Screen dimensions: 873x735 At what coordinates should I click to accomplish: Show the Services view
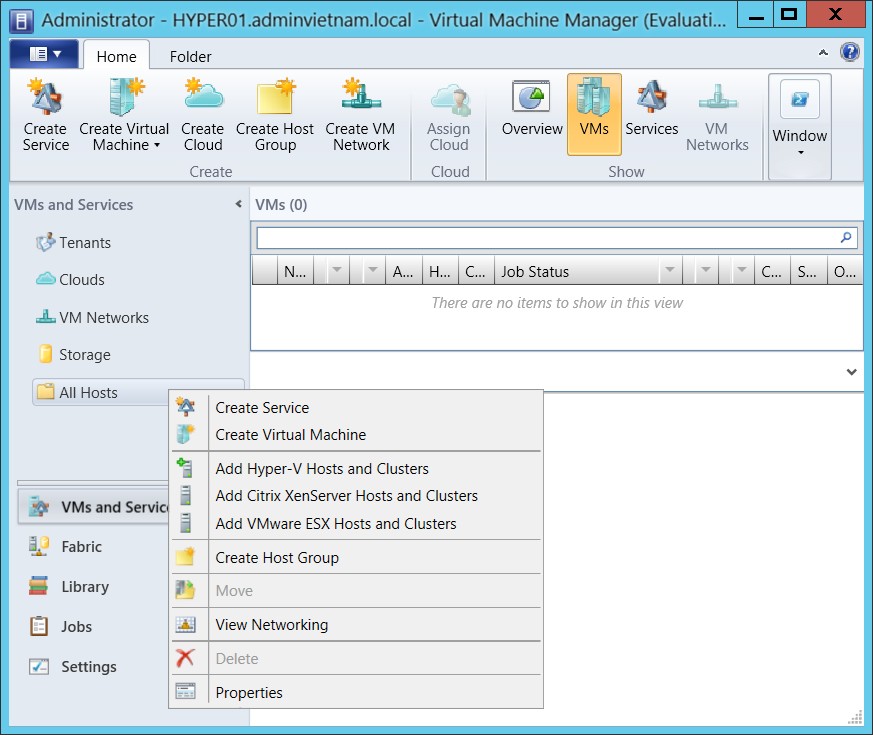651,115
